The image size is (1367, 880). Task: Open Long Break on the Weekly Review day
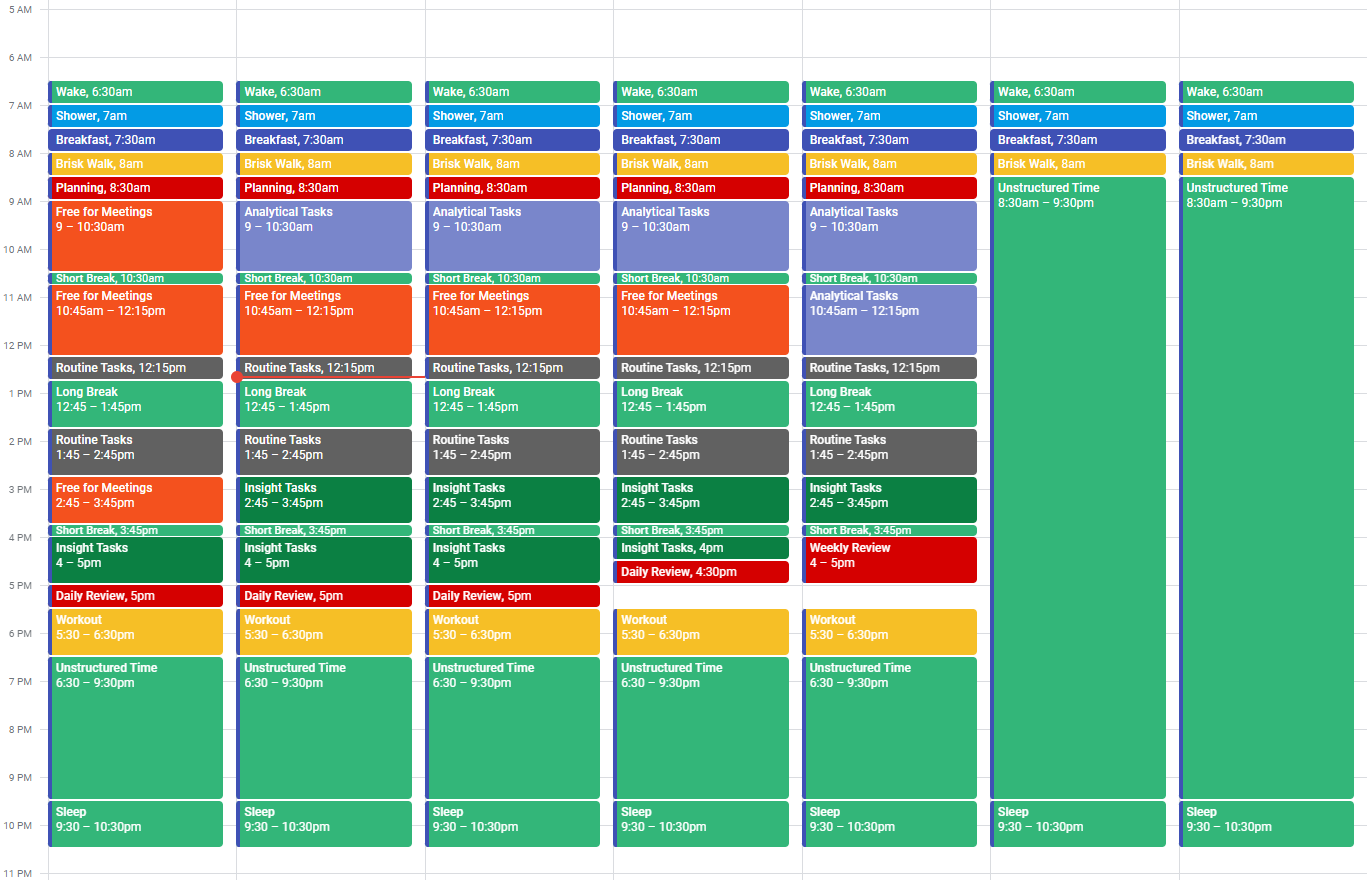click(890, 404)
